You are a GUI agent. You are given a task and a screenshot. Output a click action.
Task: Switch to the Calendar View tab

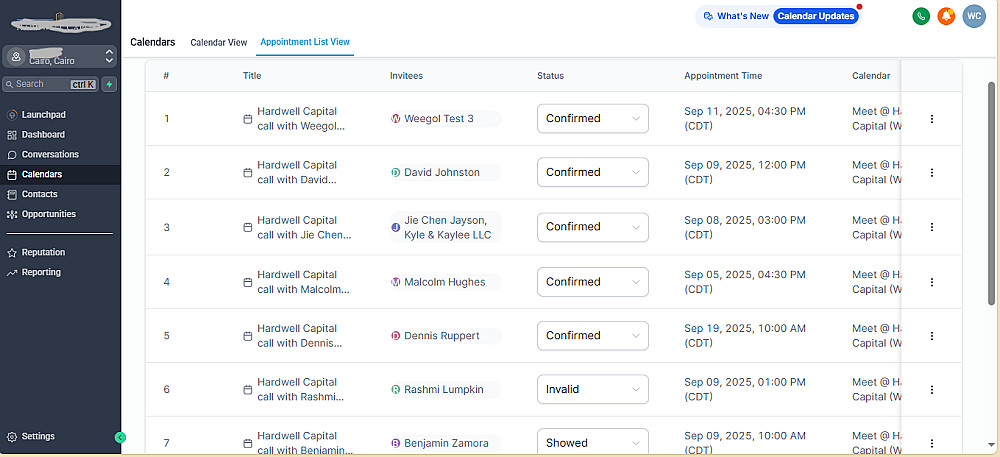[x=218, y=42]
